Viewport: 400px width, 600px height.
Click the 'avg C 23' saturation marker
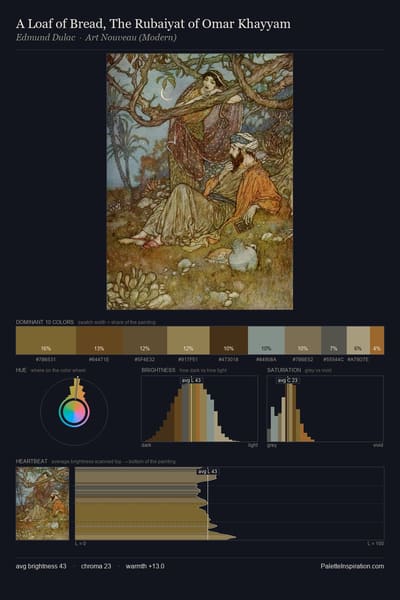tap(288, 380)
